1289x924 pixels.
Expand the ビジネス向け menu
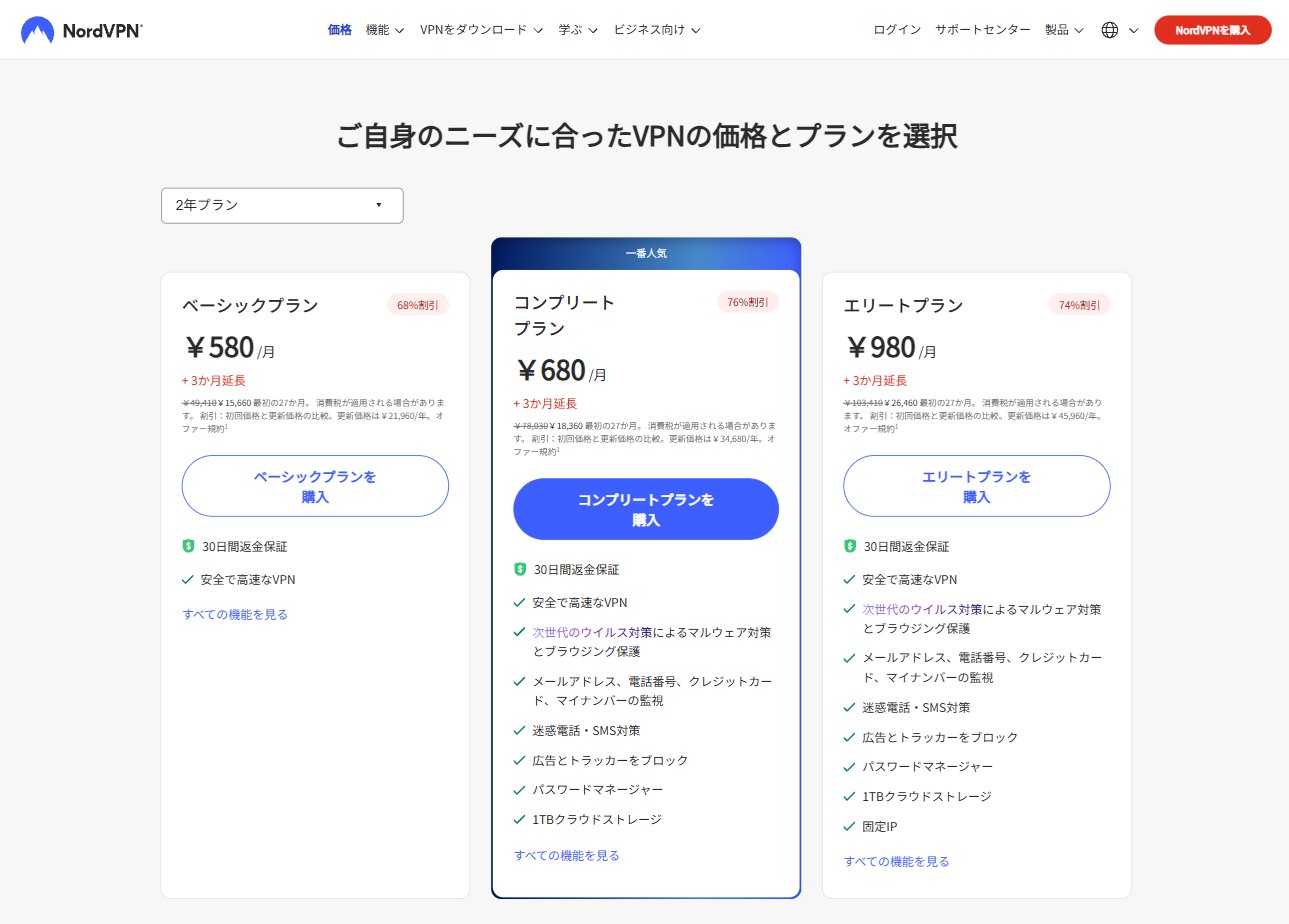[657, 30]
